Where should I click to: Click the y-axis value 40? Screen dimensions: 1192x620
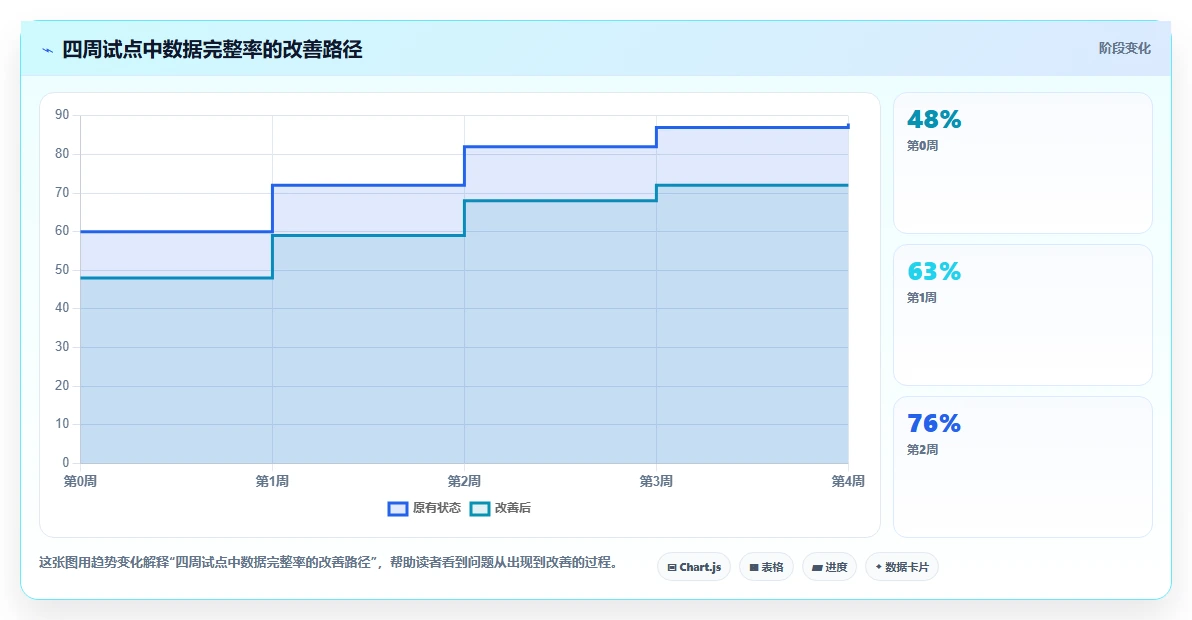click(62, 308)
